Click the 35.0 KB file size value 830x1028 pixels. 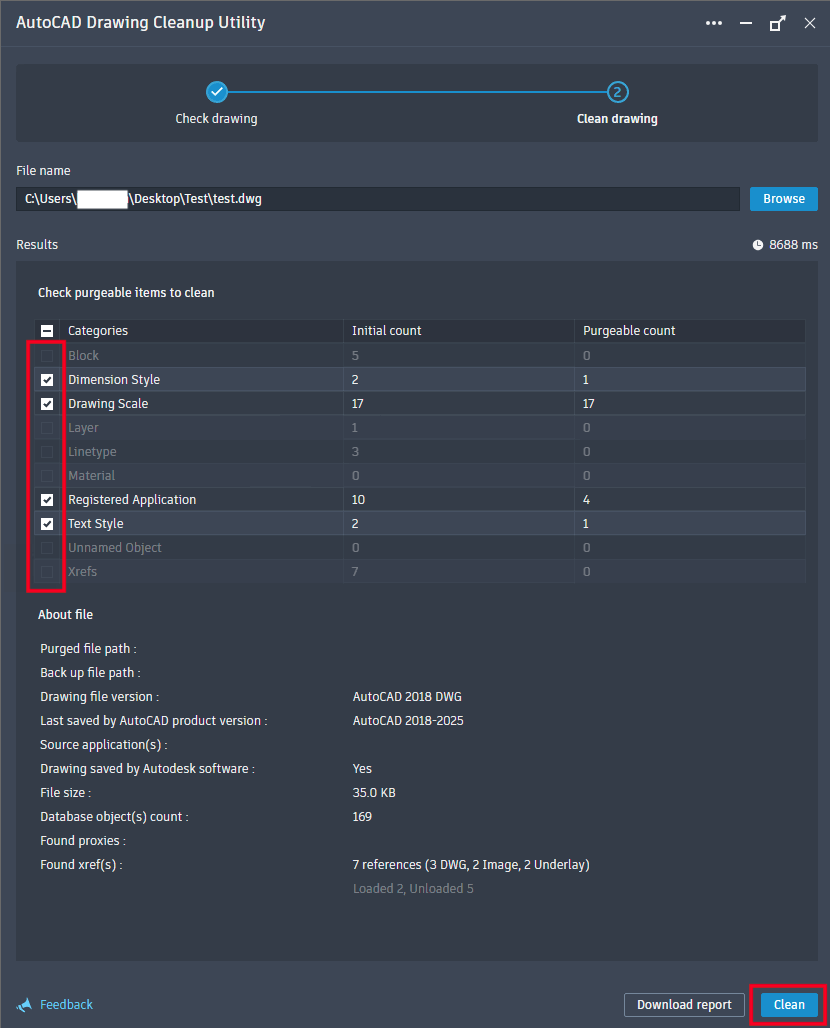click(374, 793)
